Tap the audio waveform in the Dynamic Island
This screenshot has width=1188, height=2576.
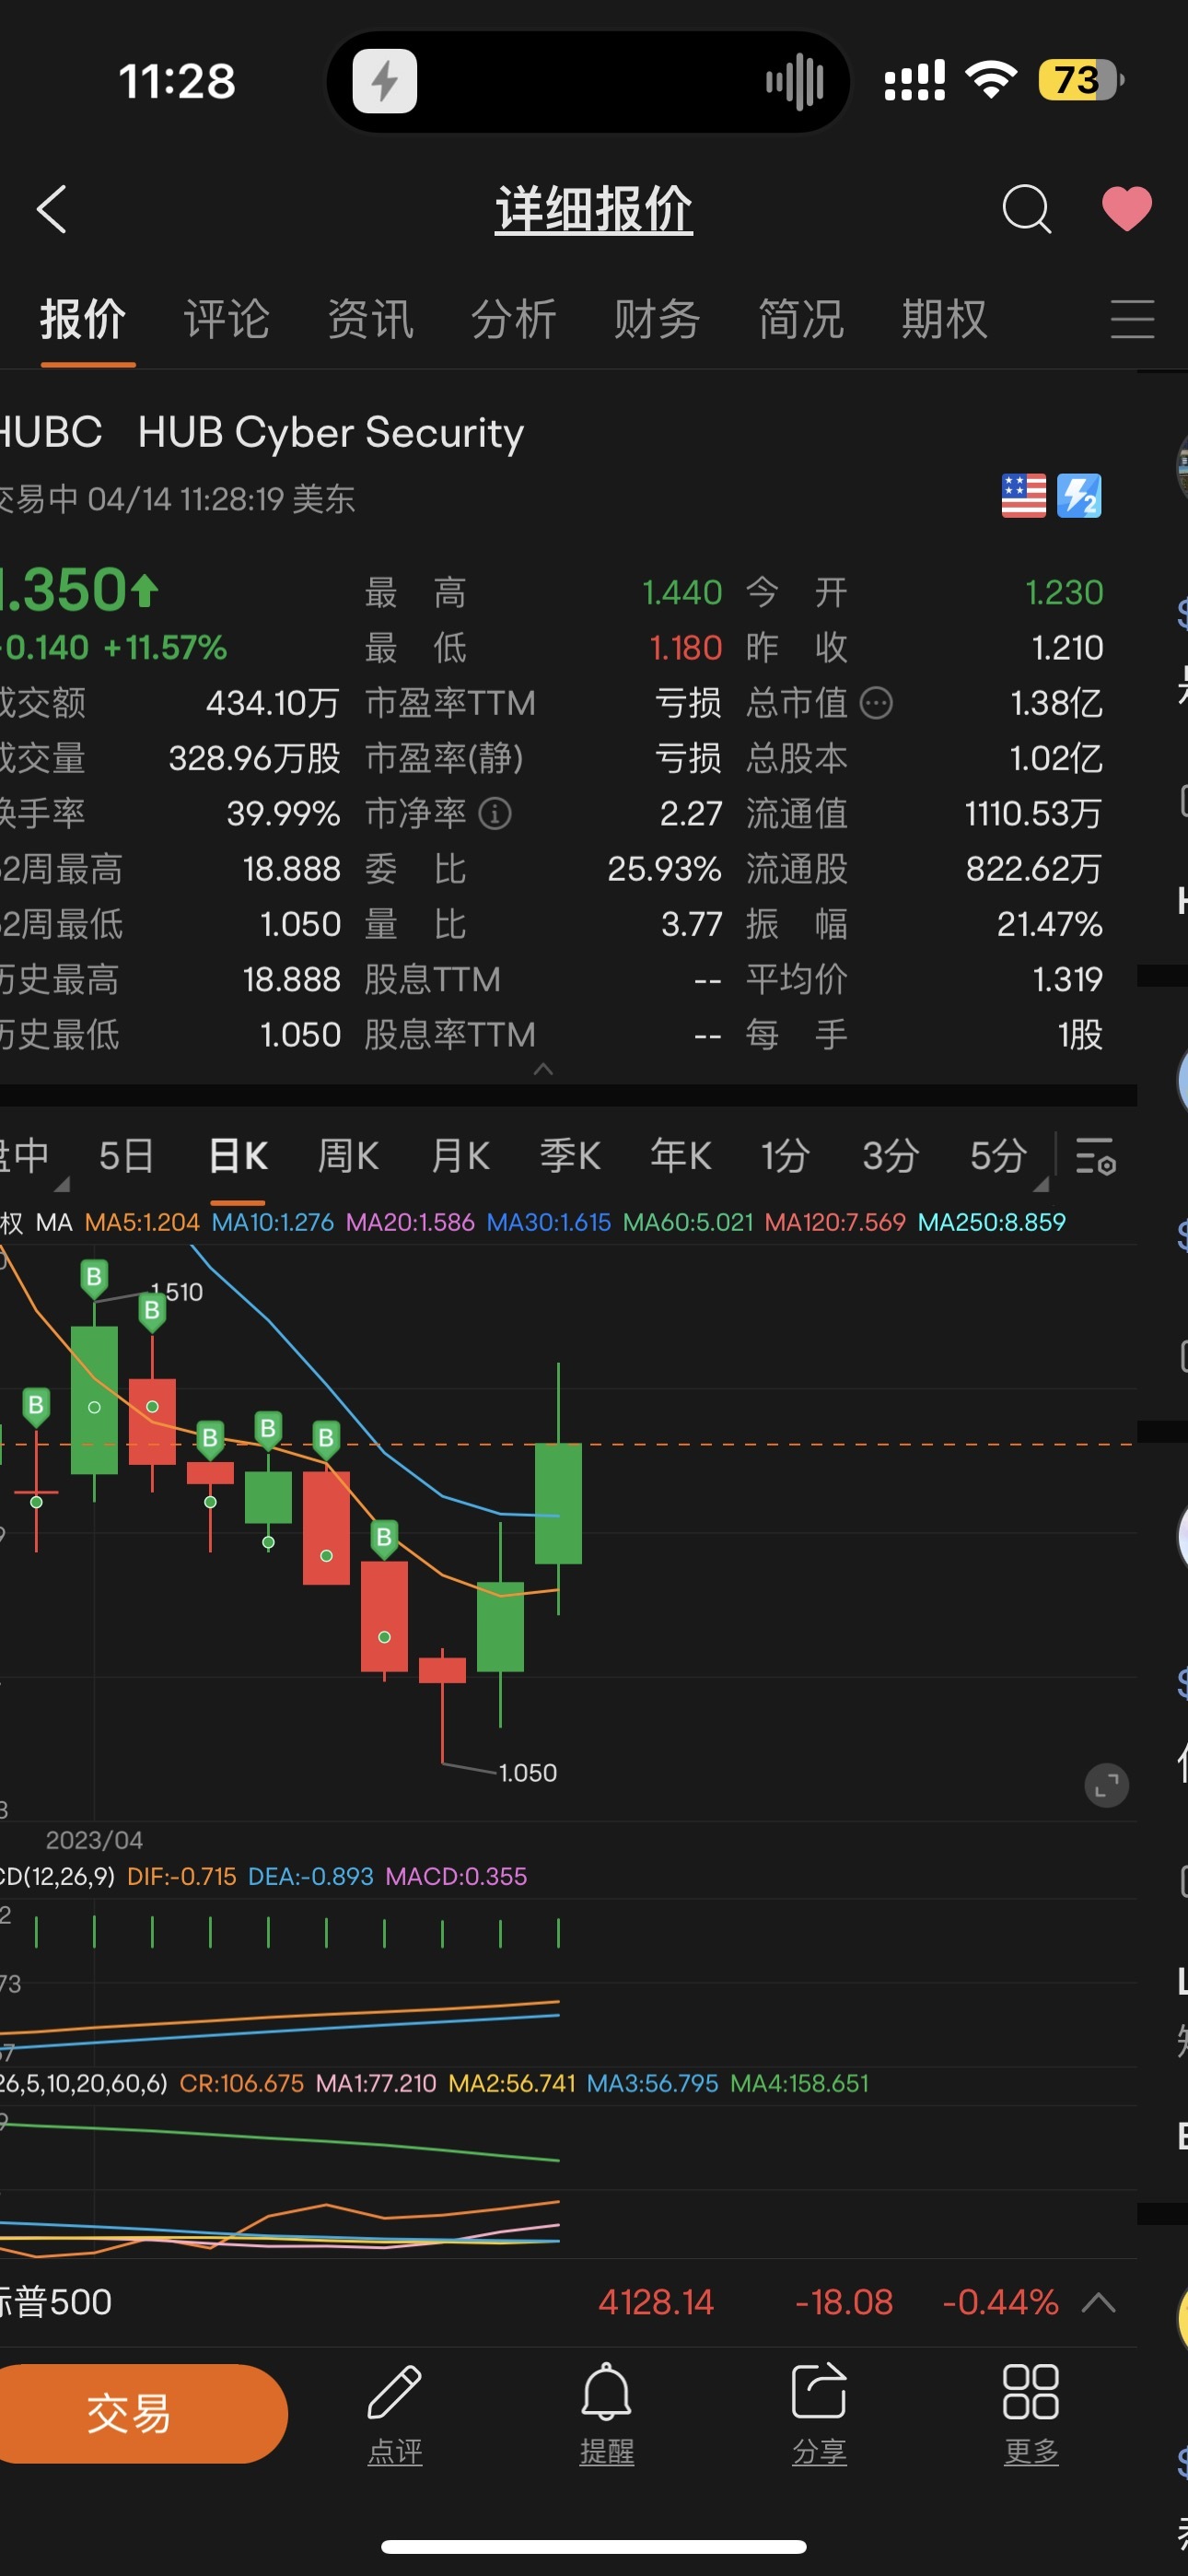[x=795, y=81]
